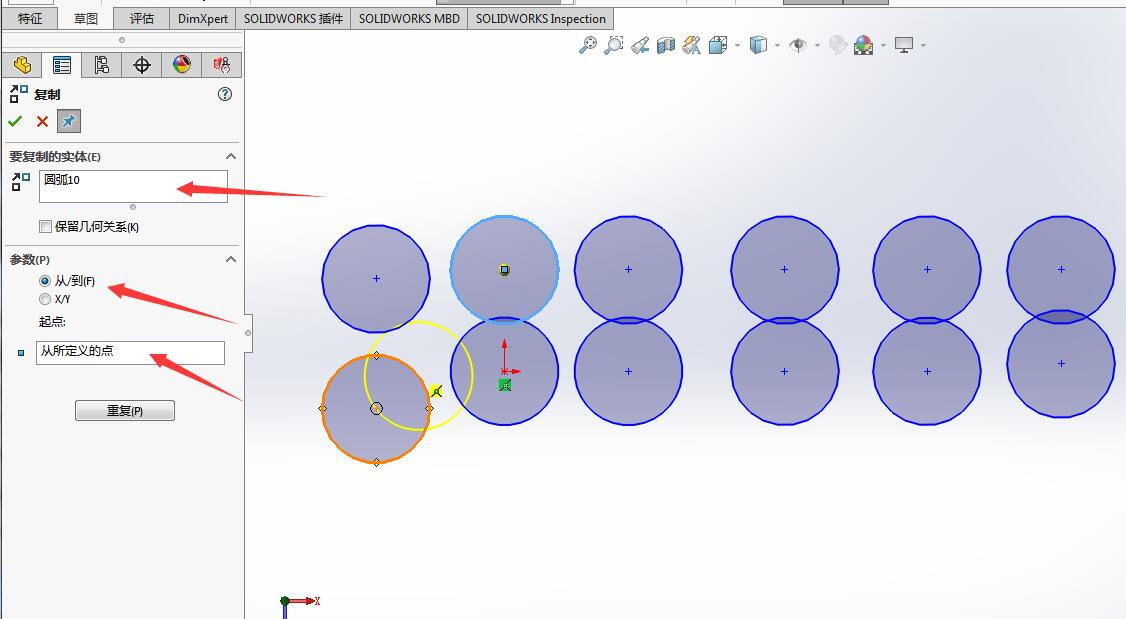The width and height of the screenshot is (1126, 619).
Task: Toggle the Section View tool
Action: [666, 45]
